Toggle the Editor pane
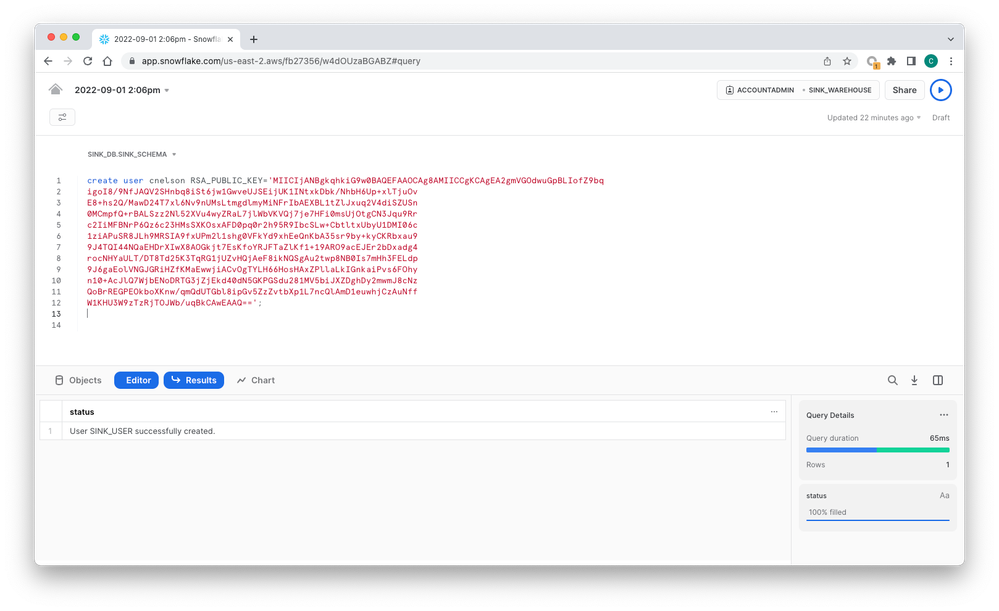999x611 pixels. pyautogui.click(x=136, y=380)
